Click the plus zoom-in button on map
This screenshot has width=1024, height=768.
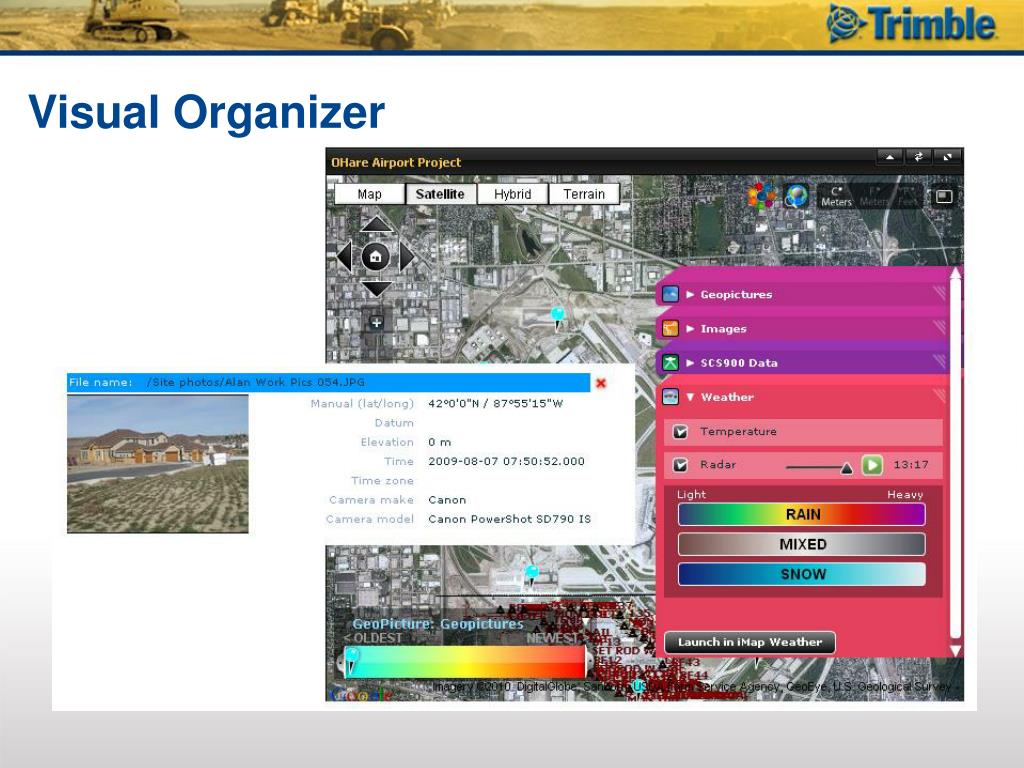click(376, 322)
